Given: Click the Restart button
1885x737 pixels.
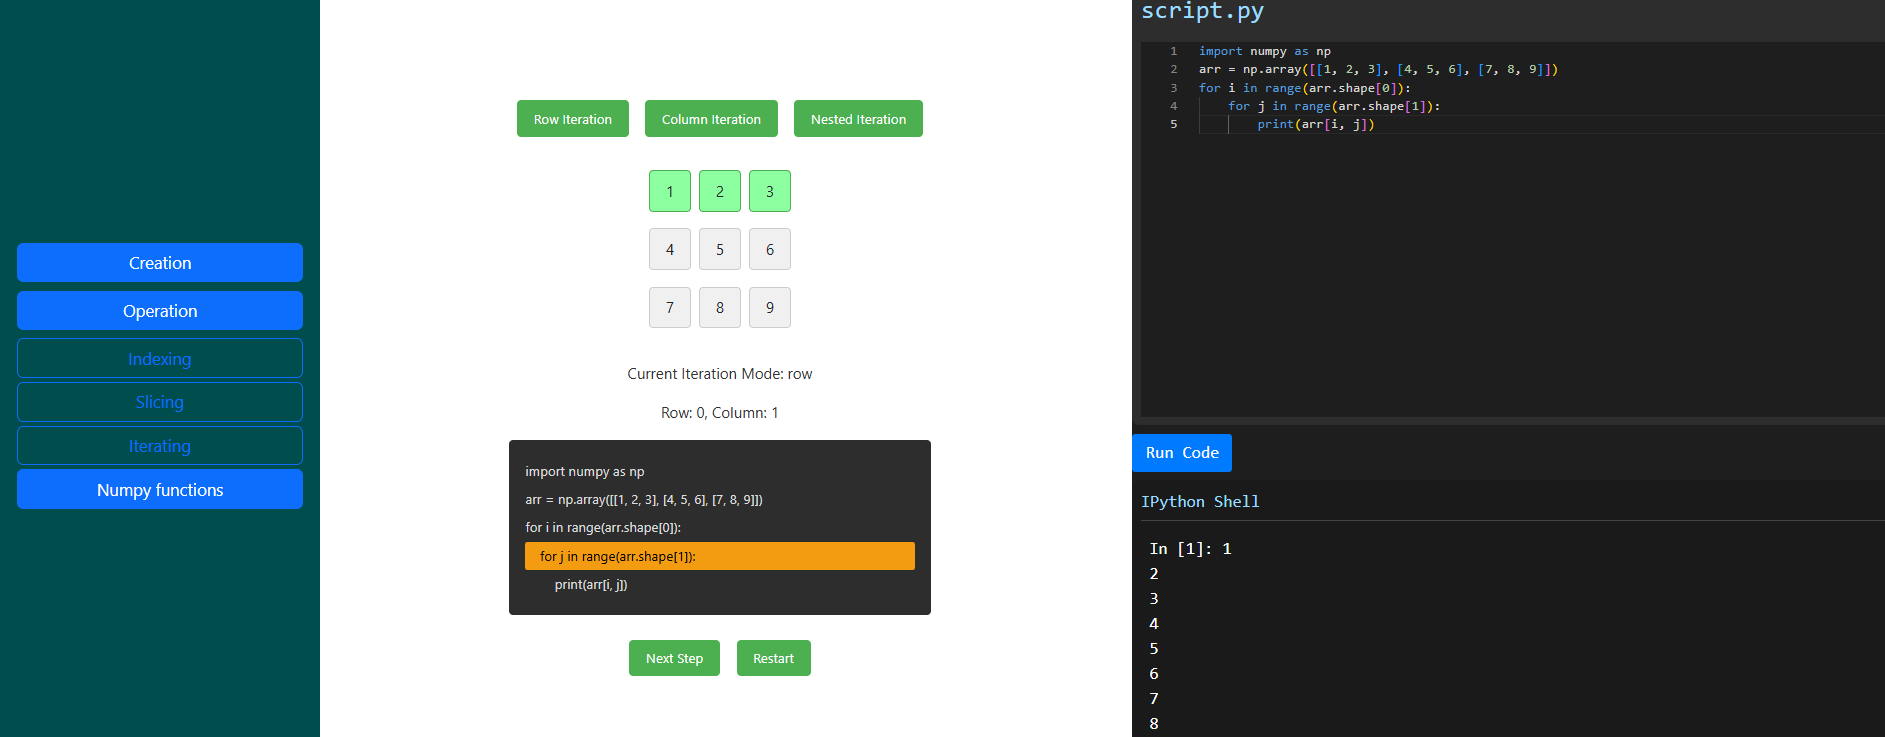Looking at the screenshot, I should pos(774,658).
